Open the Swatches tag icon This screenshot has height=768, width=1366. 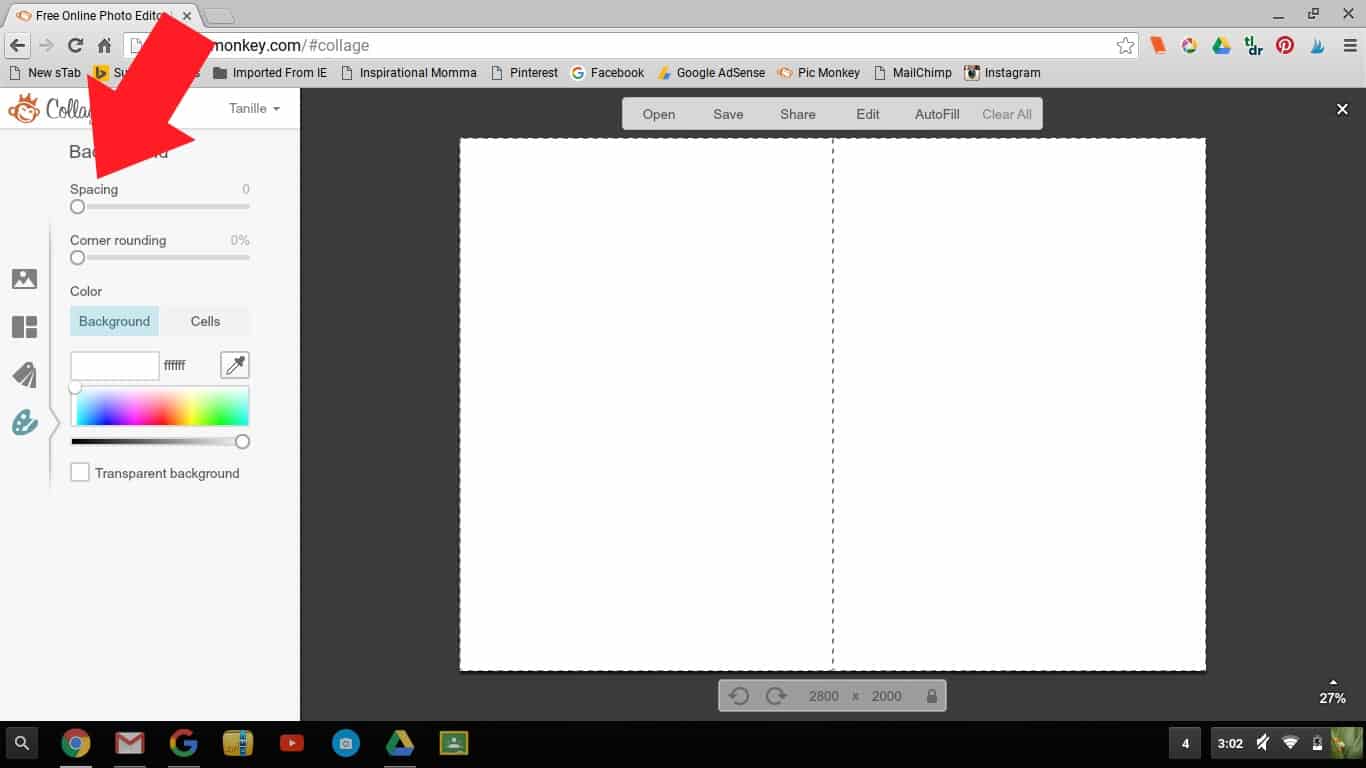tap(24, 375)
